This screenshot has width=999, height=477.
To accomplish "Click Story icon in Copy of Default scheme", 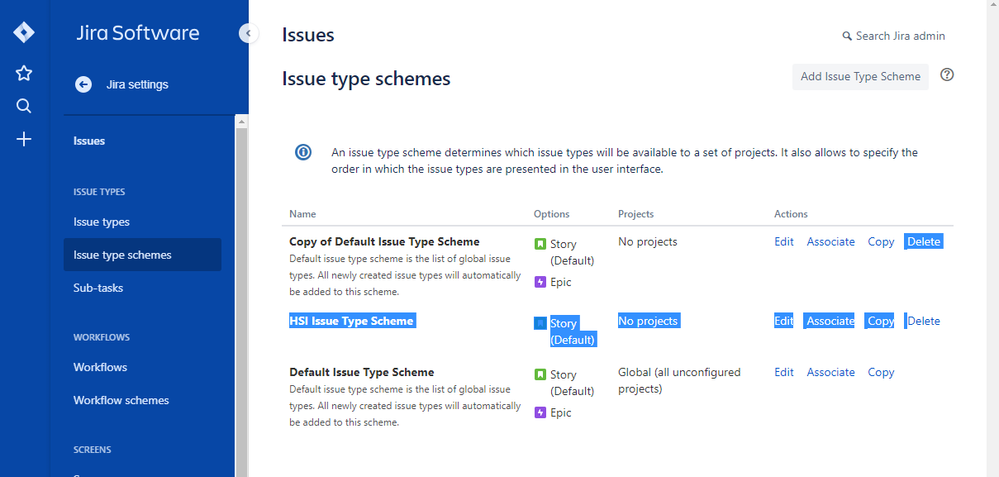I will tap(540, 244).
